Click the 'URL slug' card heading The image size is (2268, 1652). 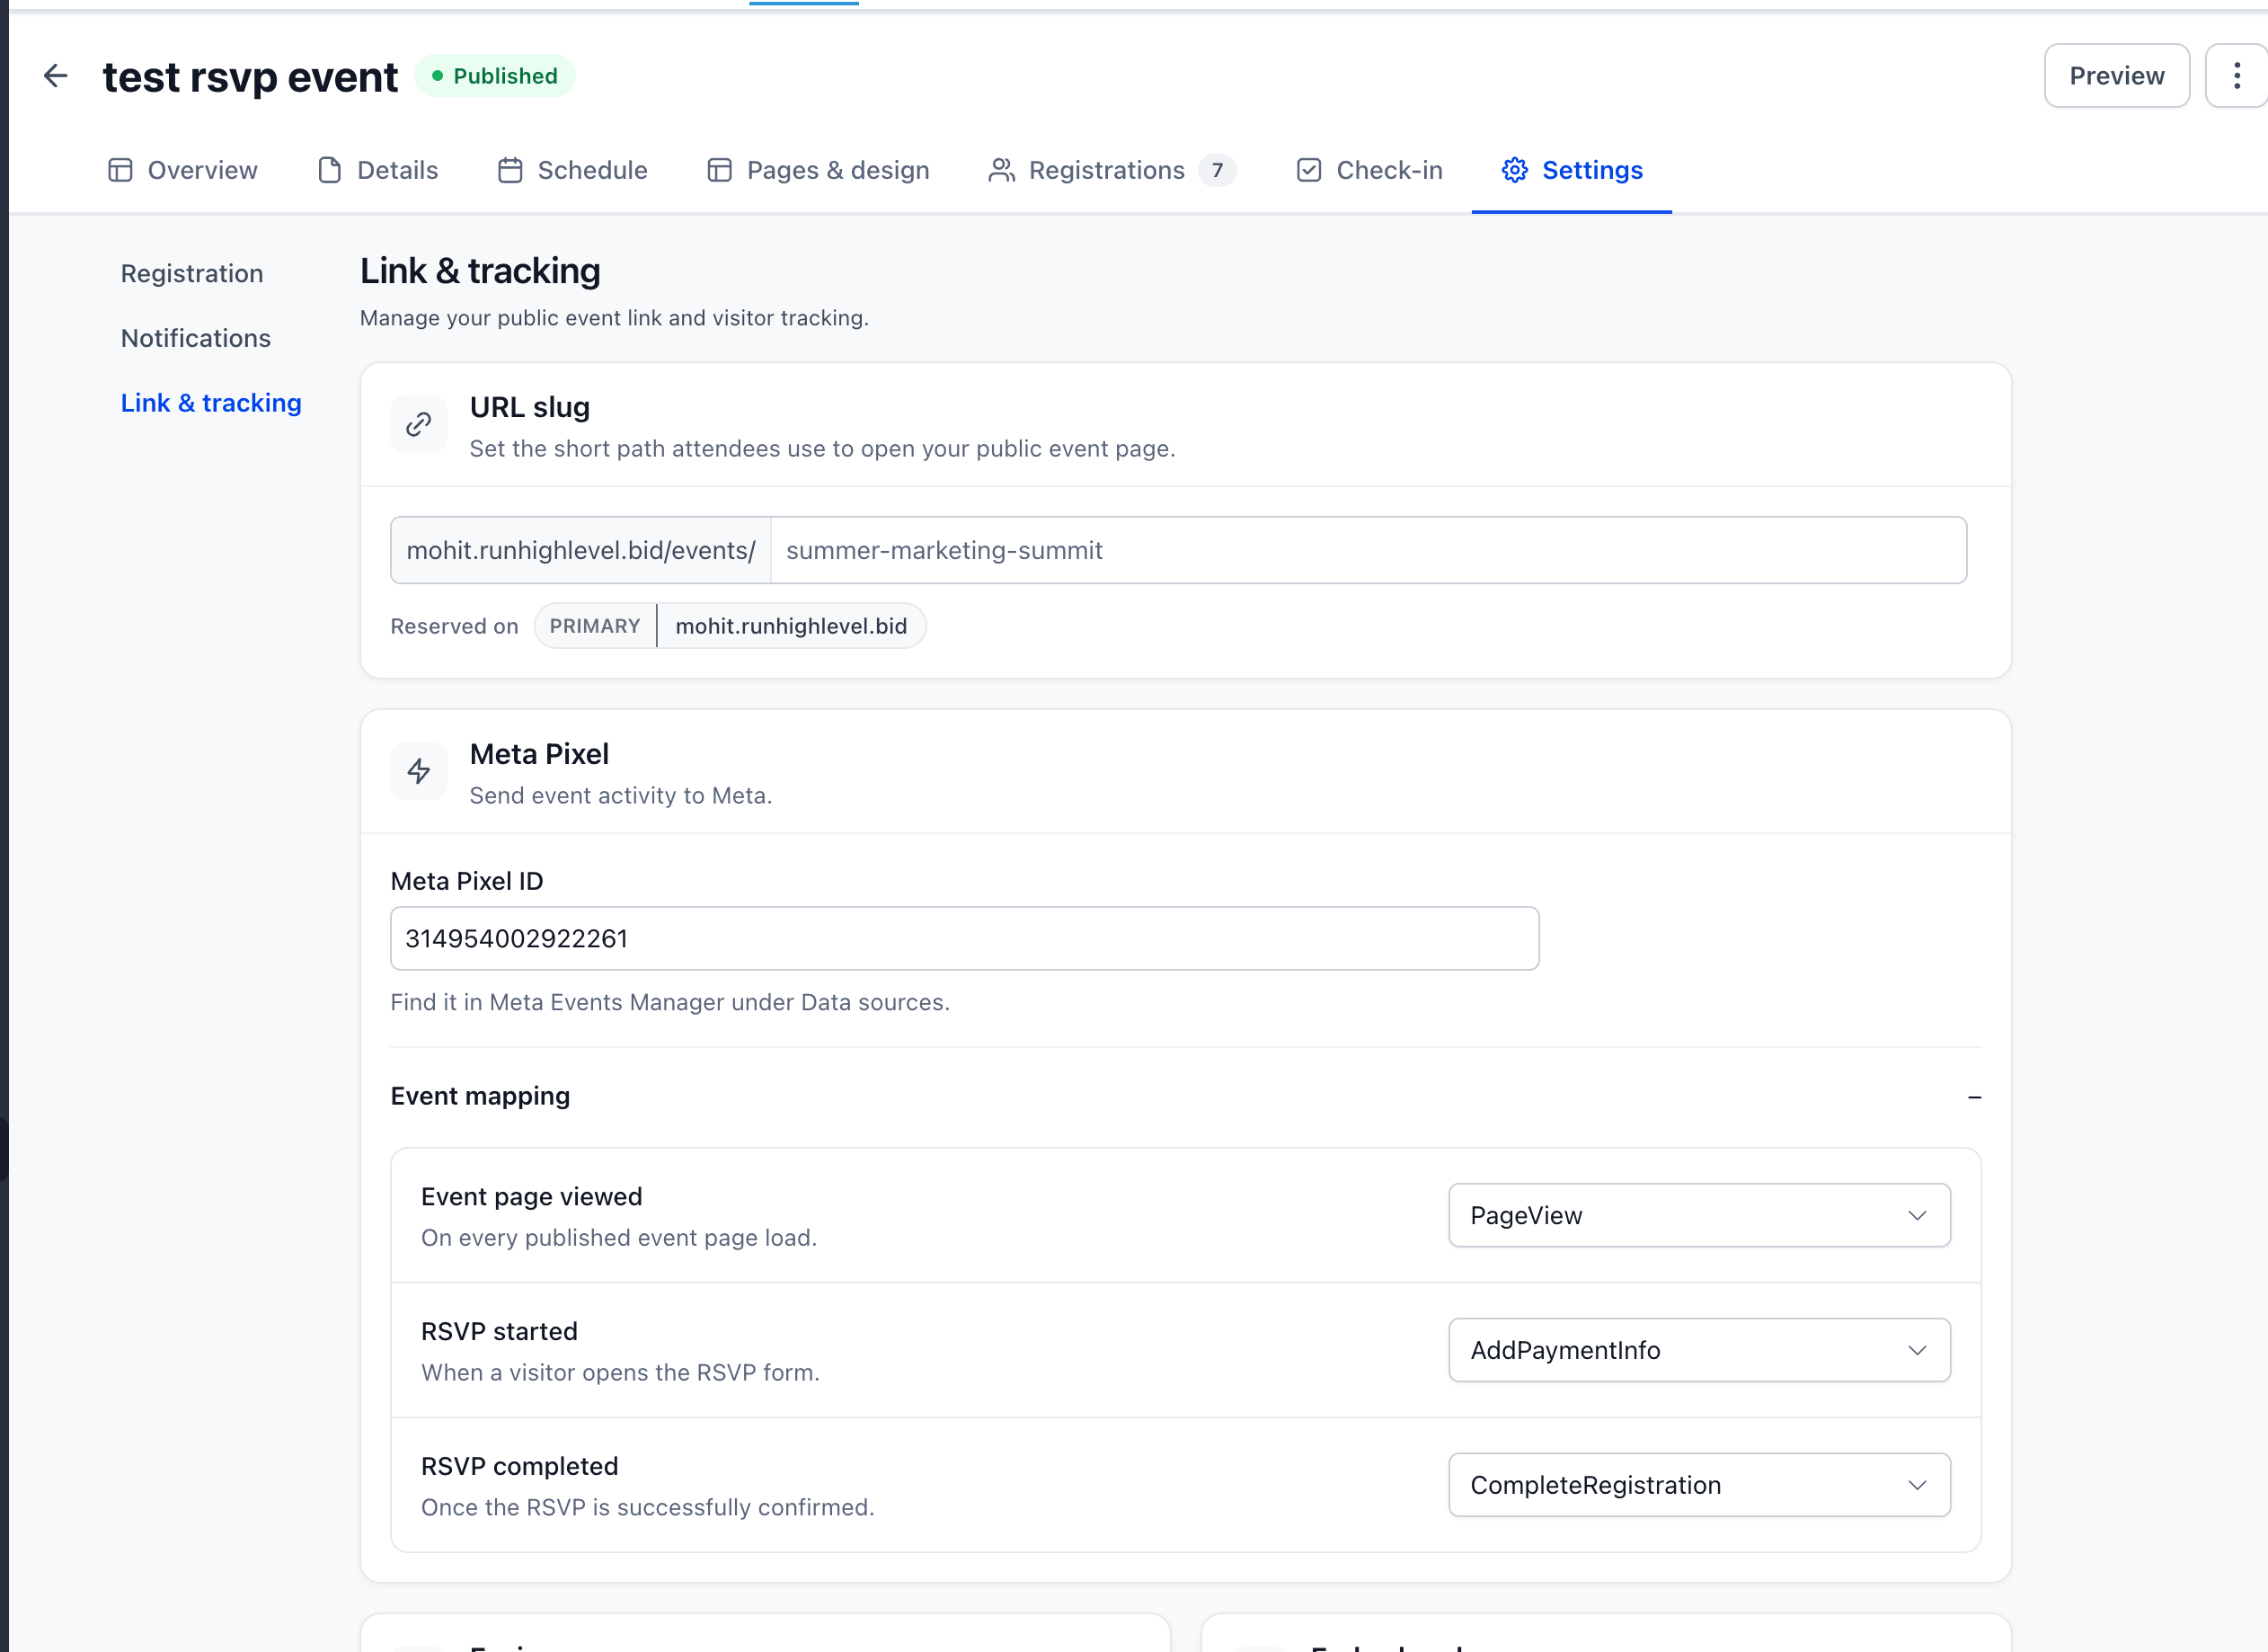tap(529, 407)
